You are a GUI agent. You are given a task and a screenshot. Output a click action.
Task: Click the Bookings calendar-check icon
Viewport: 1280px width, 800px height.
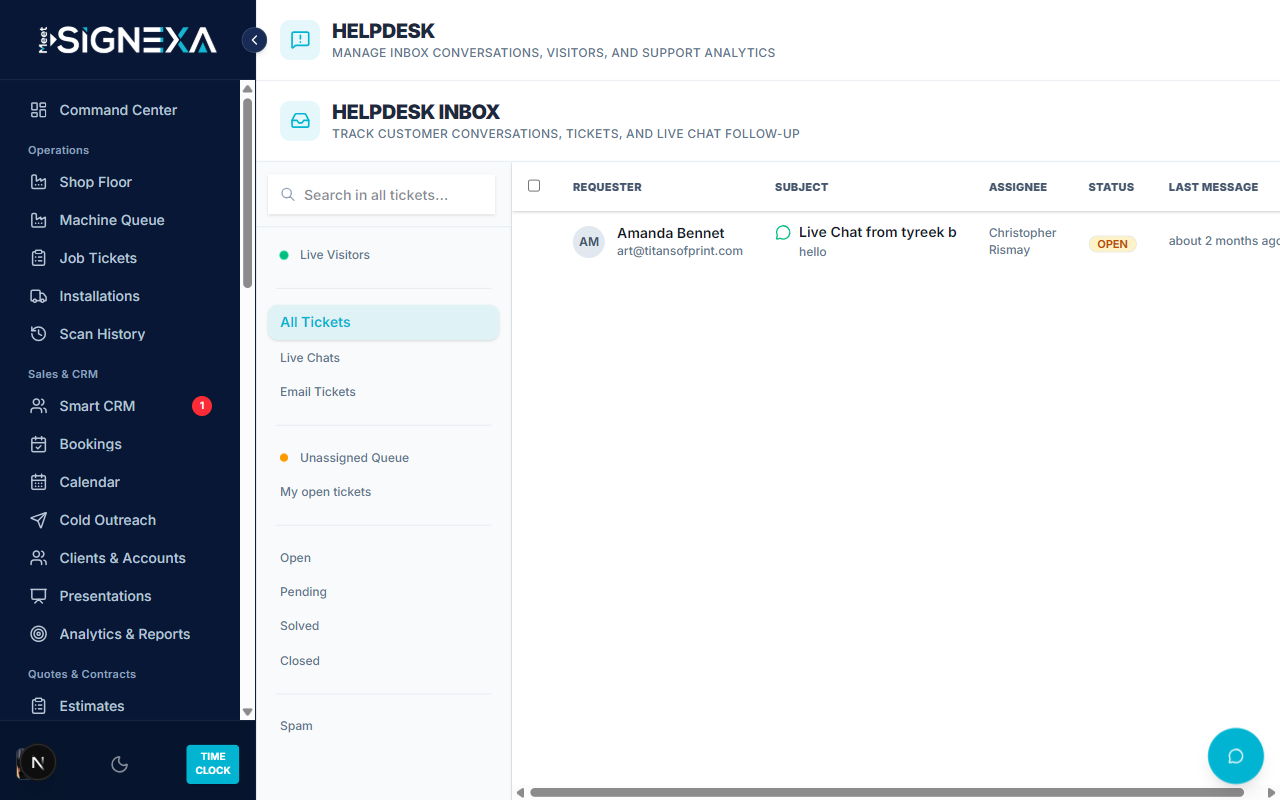click(x=38, y=444)
